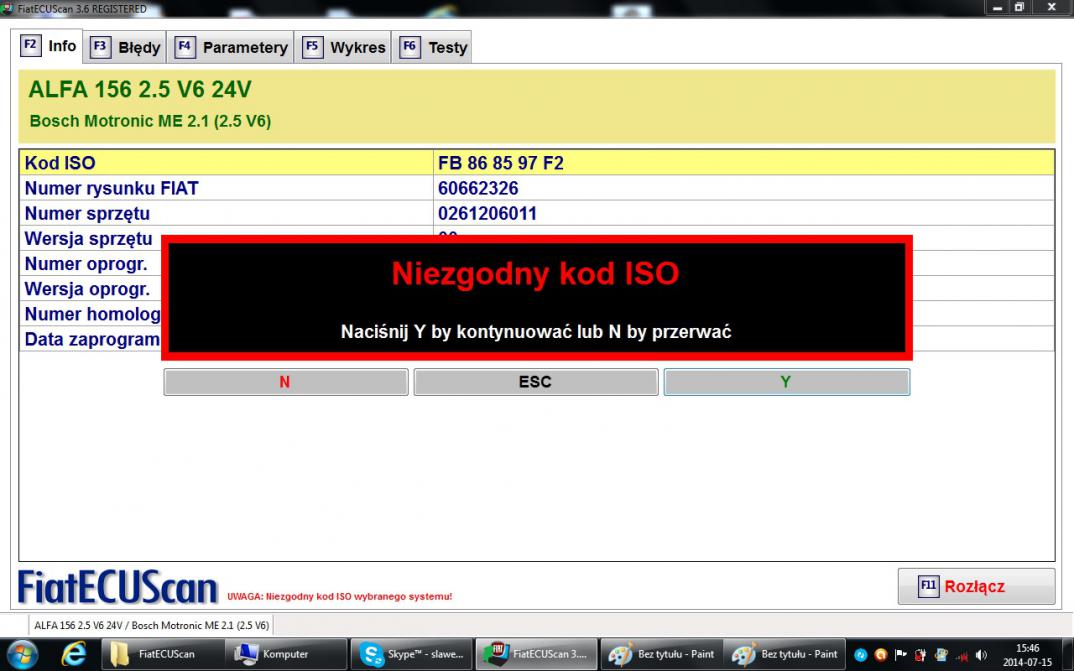The width and height of the screenshot is (1074, 671).
Task: Switch to the Skype taskbar window
Action: pos(412,654)
